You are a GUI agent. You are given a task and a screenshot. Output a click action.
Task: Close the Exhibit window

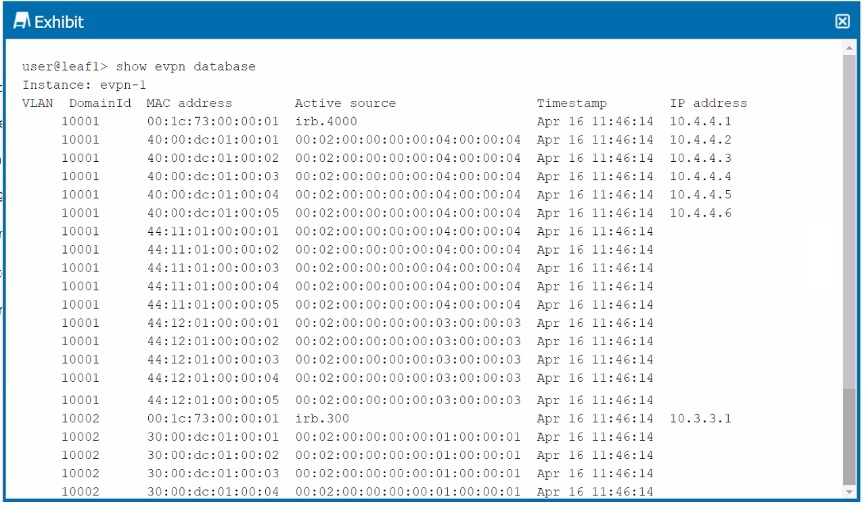tap(842, 21)
